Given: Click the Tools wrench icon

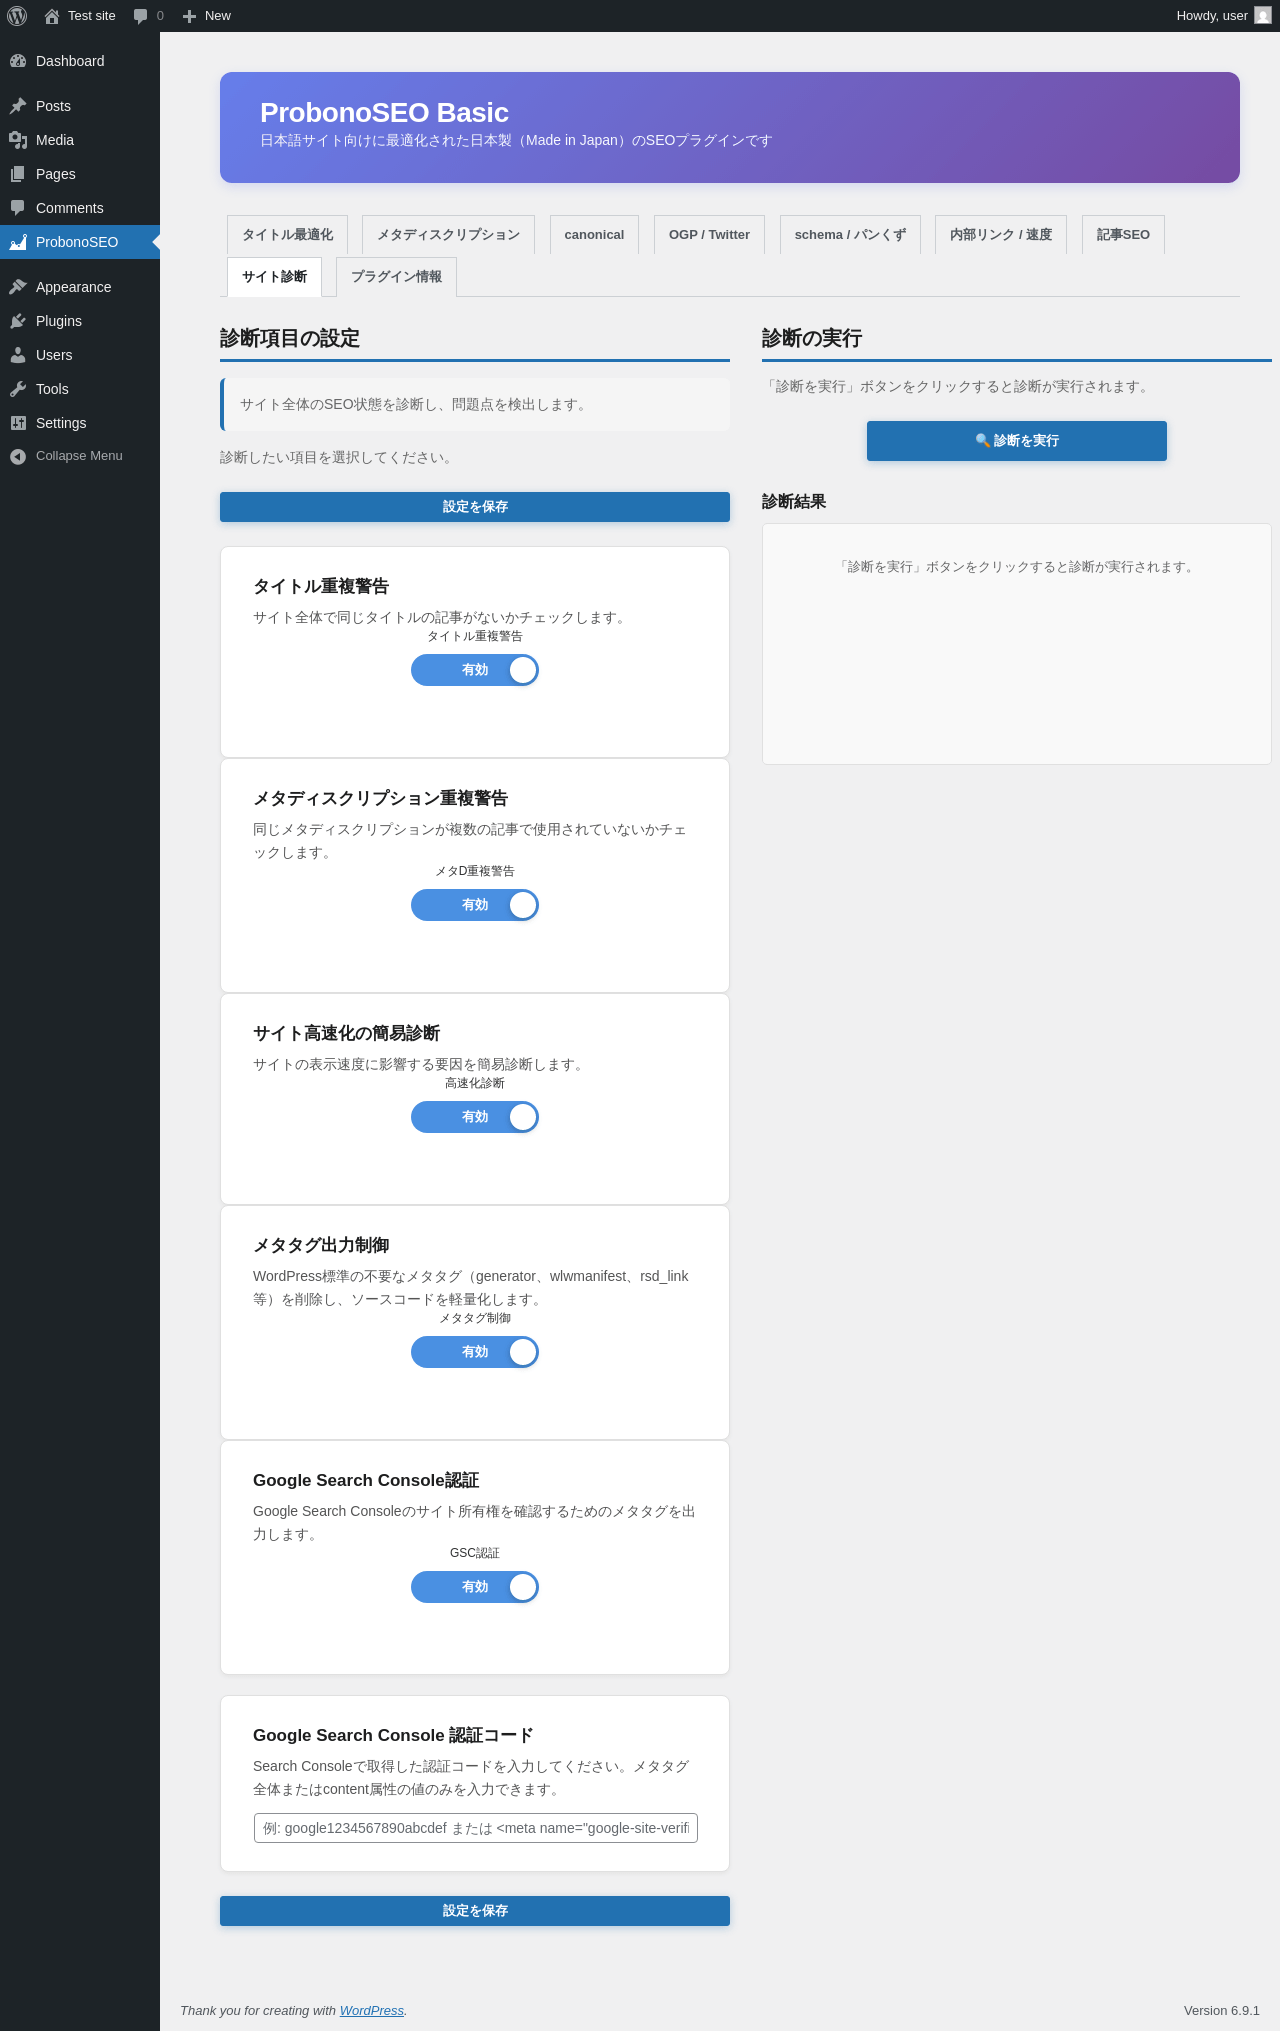Looking at the screenshot, I should pyautogui.click(x=18, y=389).
